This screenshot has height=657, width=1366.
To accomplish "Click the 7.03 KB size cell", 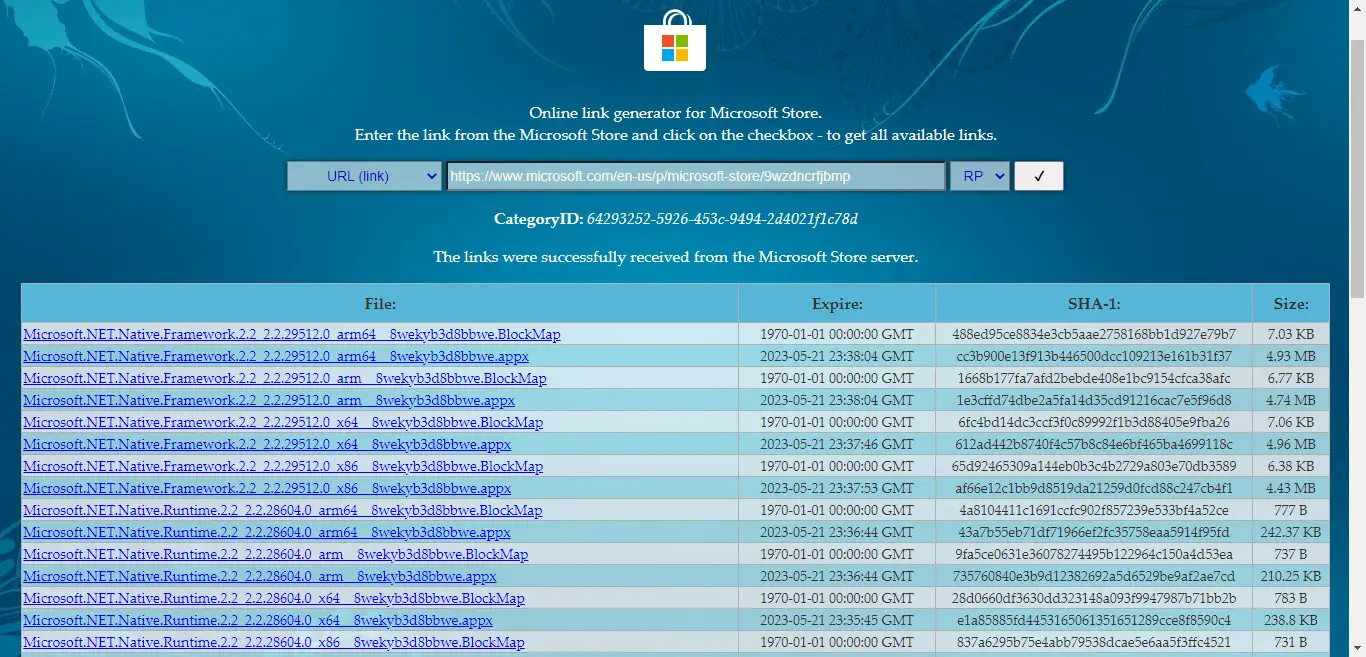I will point(1291,334).
